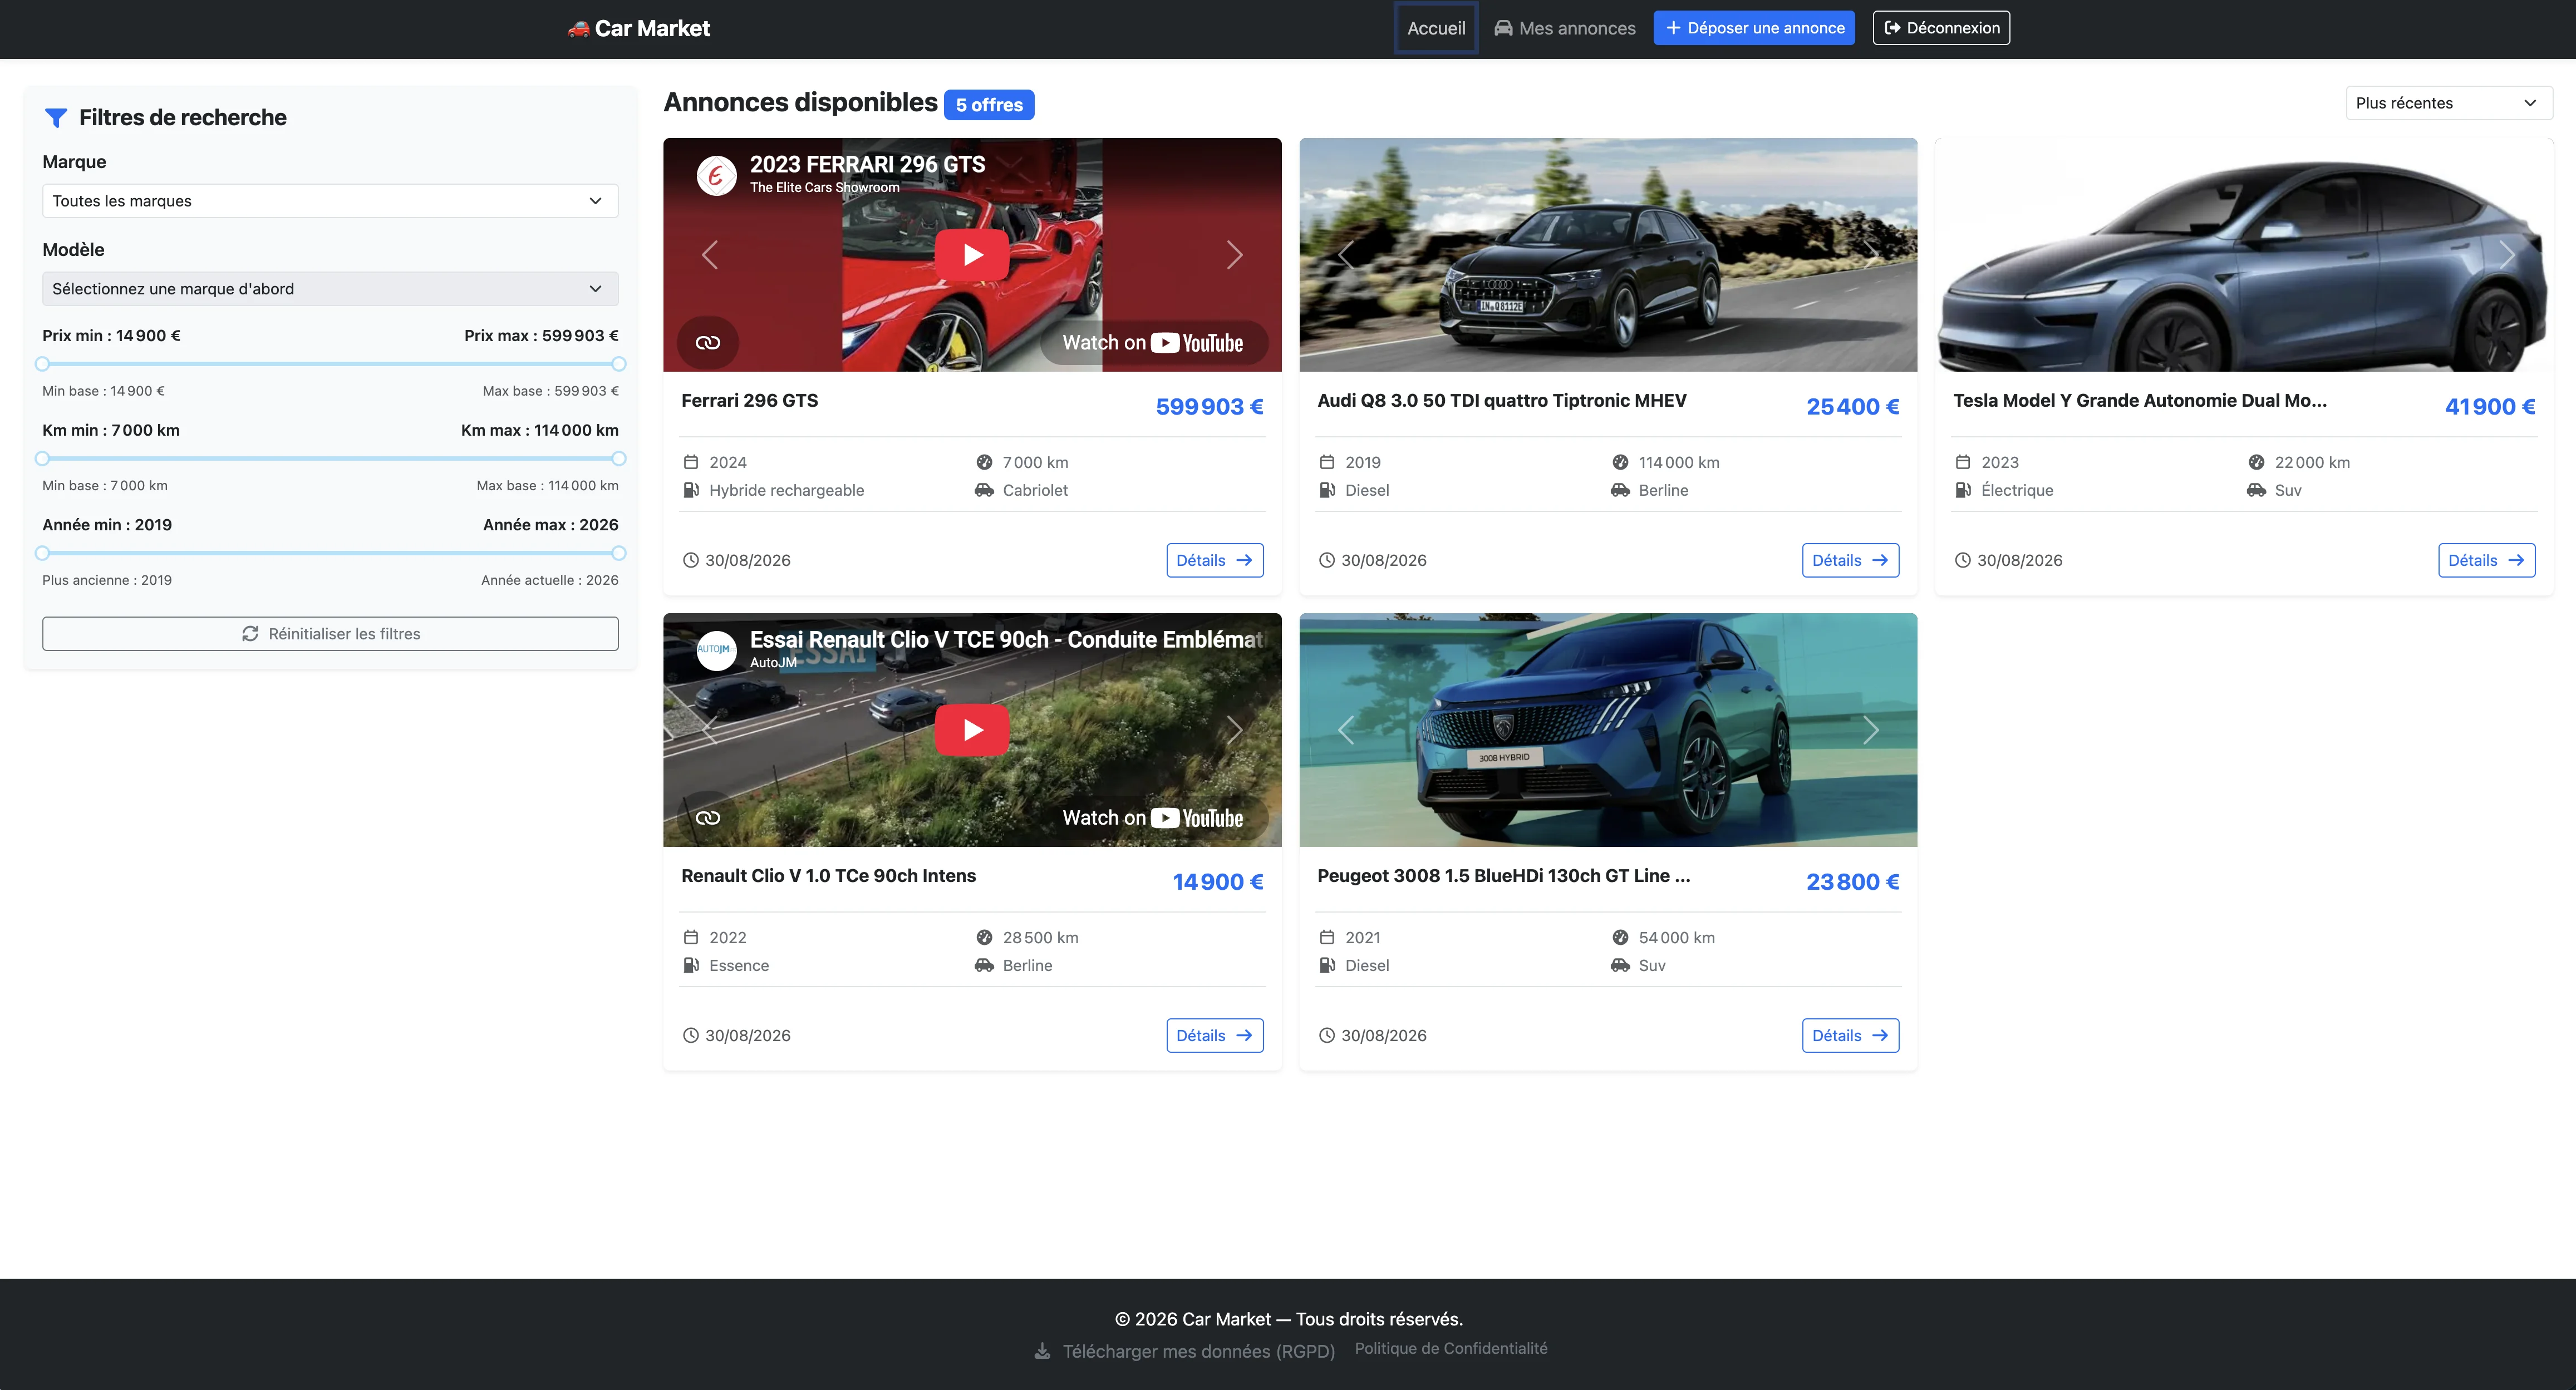Open the Accueil nav item
The height and width of the screenshot is (1390, 2576).
point(1436,28)
